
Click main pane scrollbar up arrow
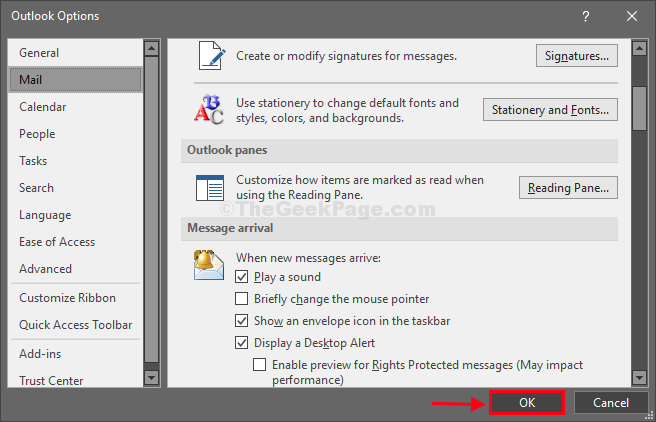tap(639, 48)
